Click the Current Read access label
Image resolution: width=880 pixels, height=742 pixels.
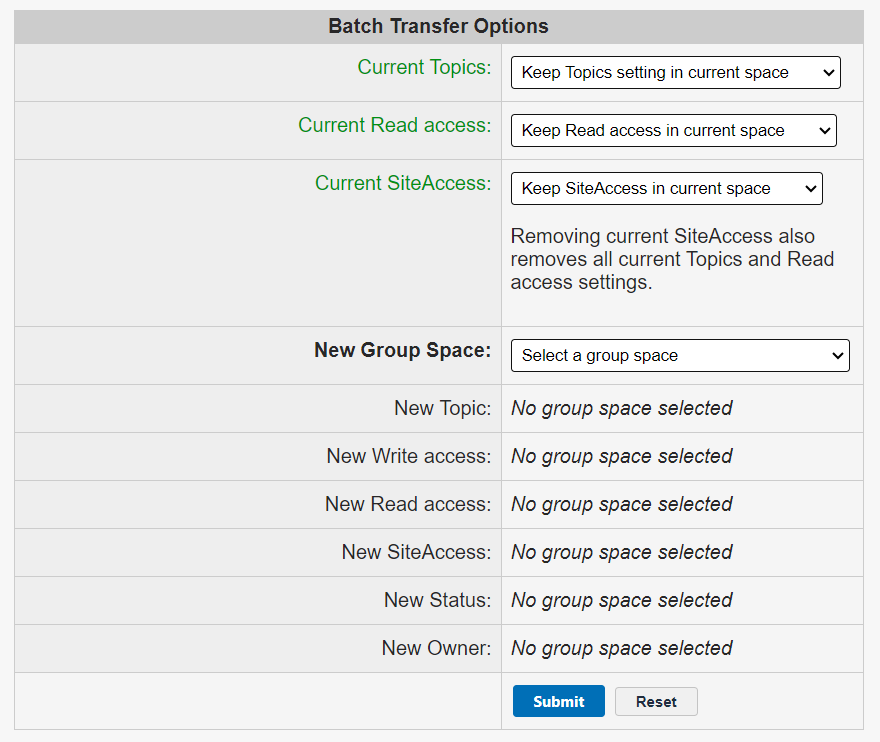(395, 125)
